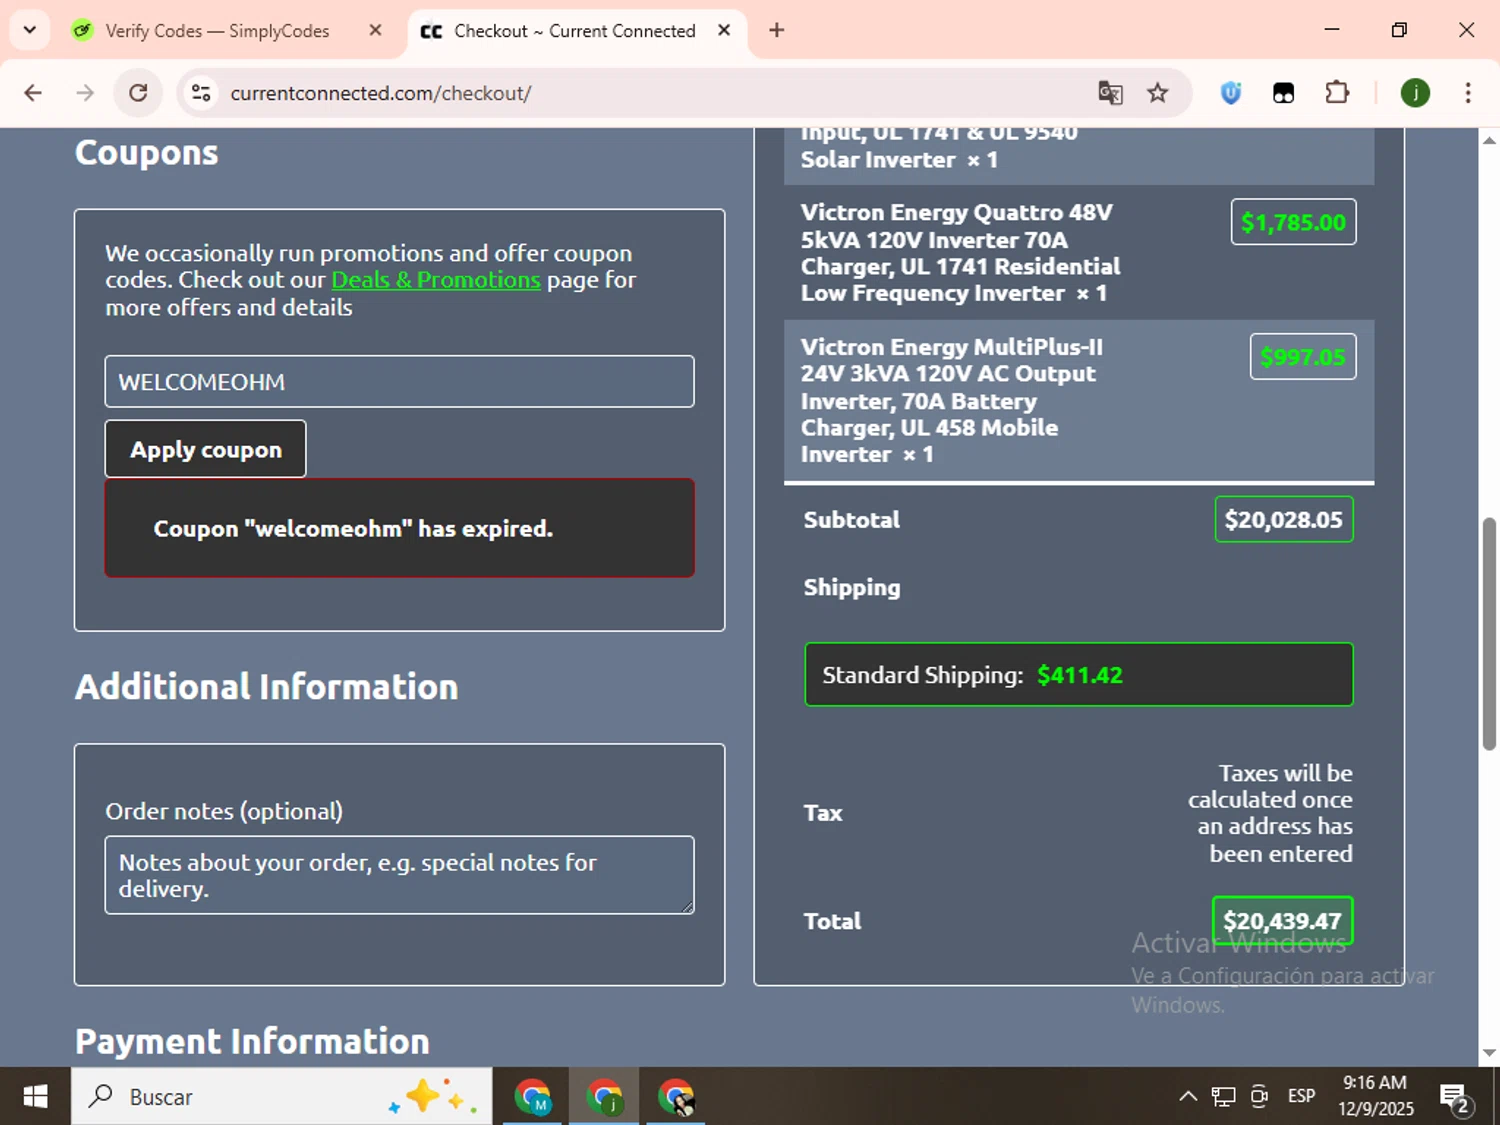This screenshot has height=1125, width=1500.
Task: Select the Standard Shipping $411.42 option
Action: point(1079,675)
